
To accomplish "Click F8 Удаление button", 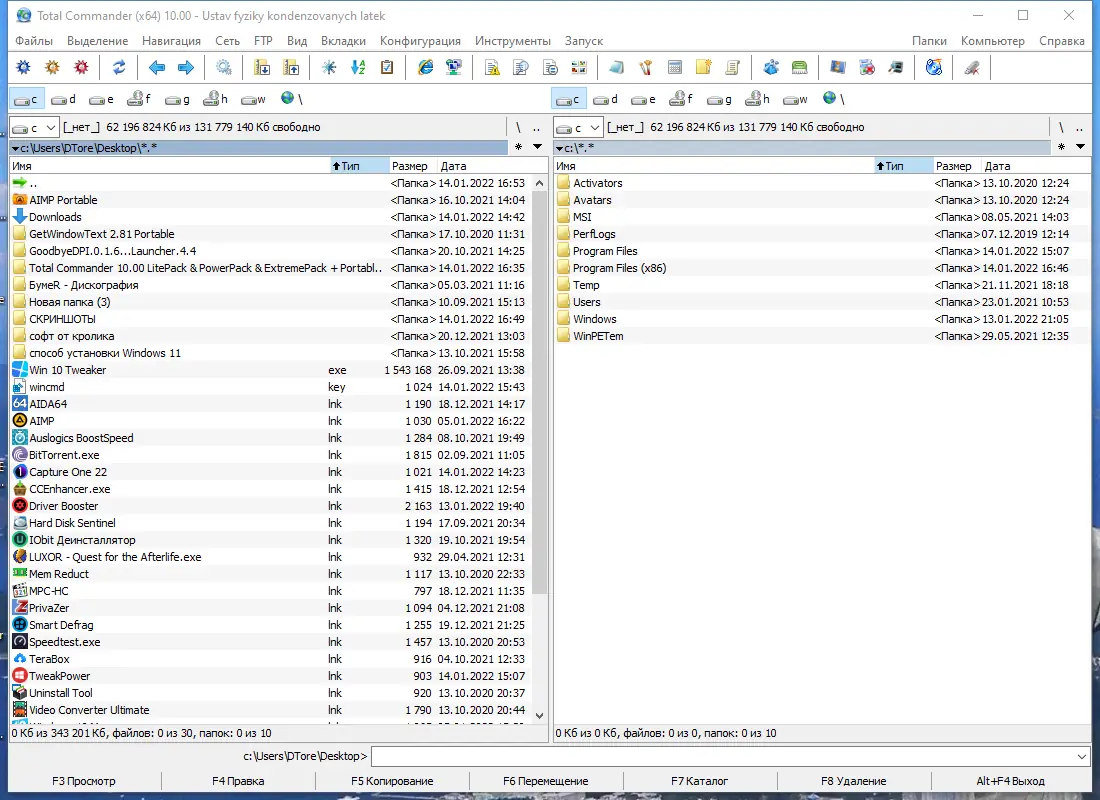I will pos(854,781).
